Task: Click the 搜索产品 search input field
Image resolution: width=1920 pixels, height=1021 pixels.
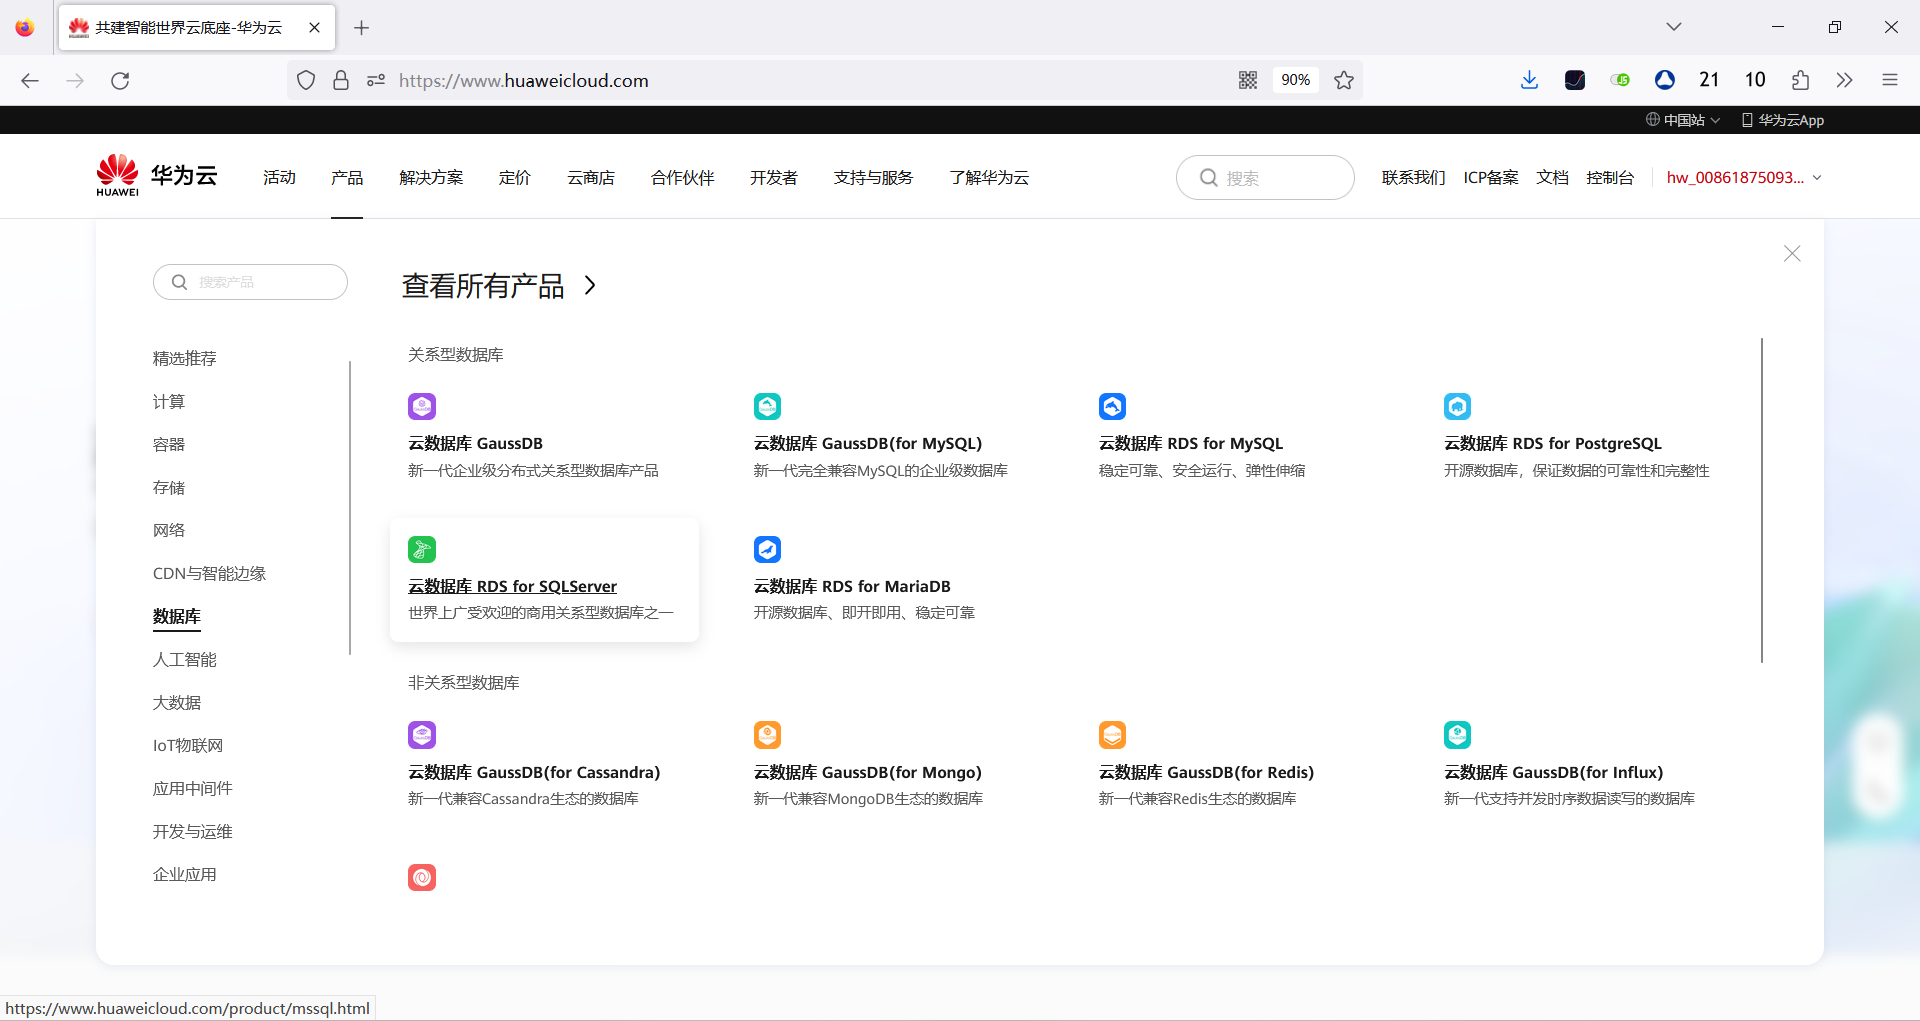Action: (x=250, y=282)
